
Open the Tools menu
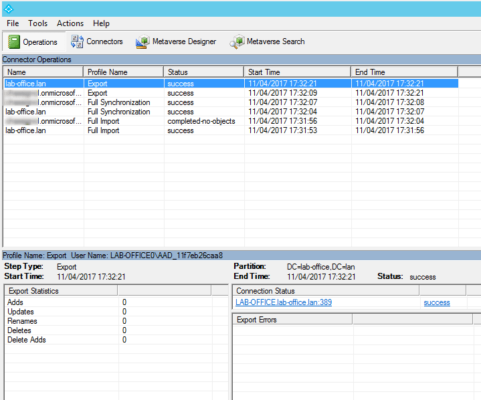coord(38,23)
